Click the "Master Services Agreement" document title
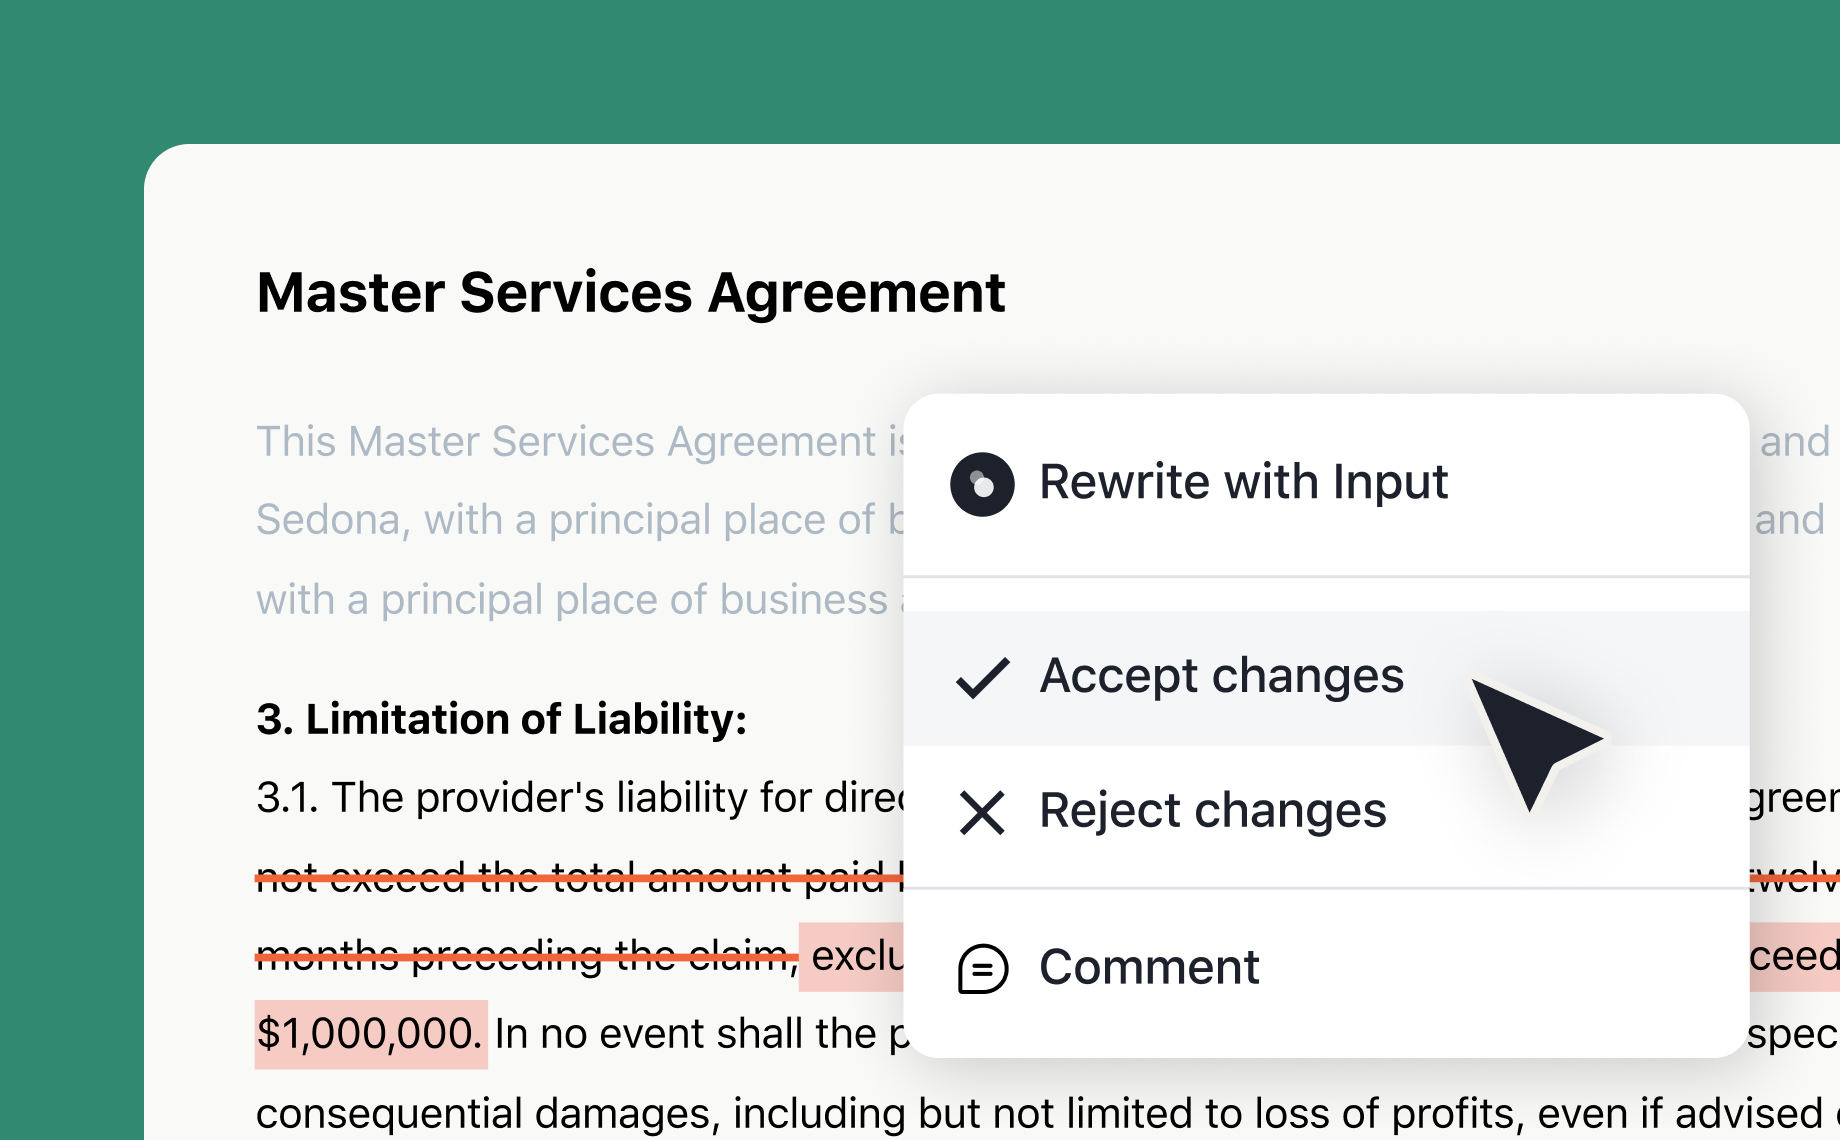 click(630, 292)
